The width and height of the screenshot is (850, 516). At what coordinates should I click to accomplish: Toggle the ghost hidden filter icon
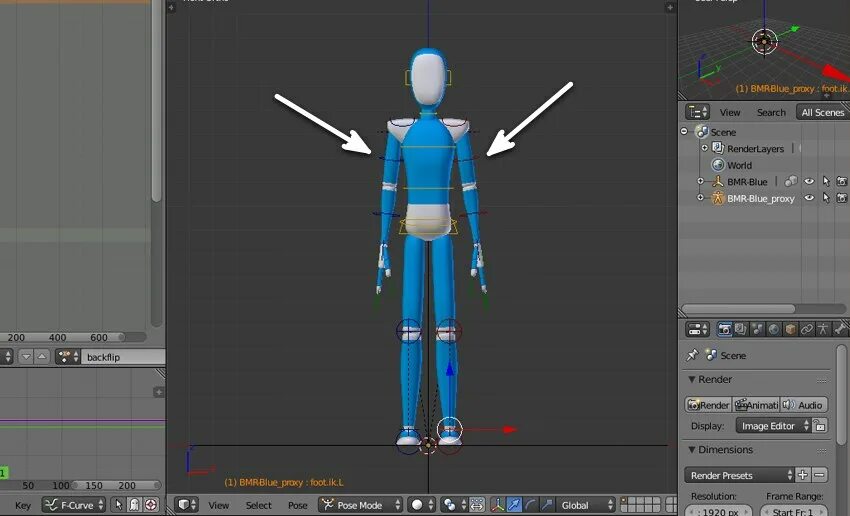pos(134,505)
